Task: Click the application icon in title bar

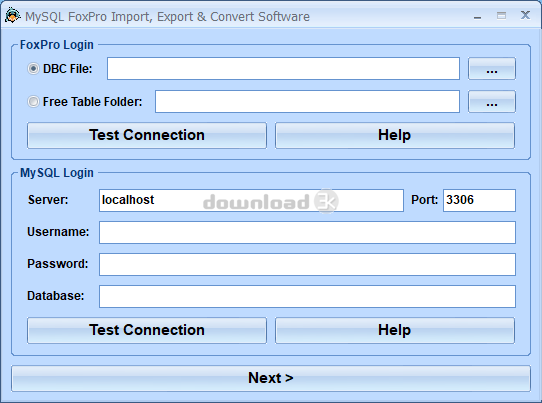Action: click(13, 16)
